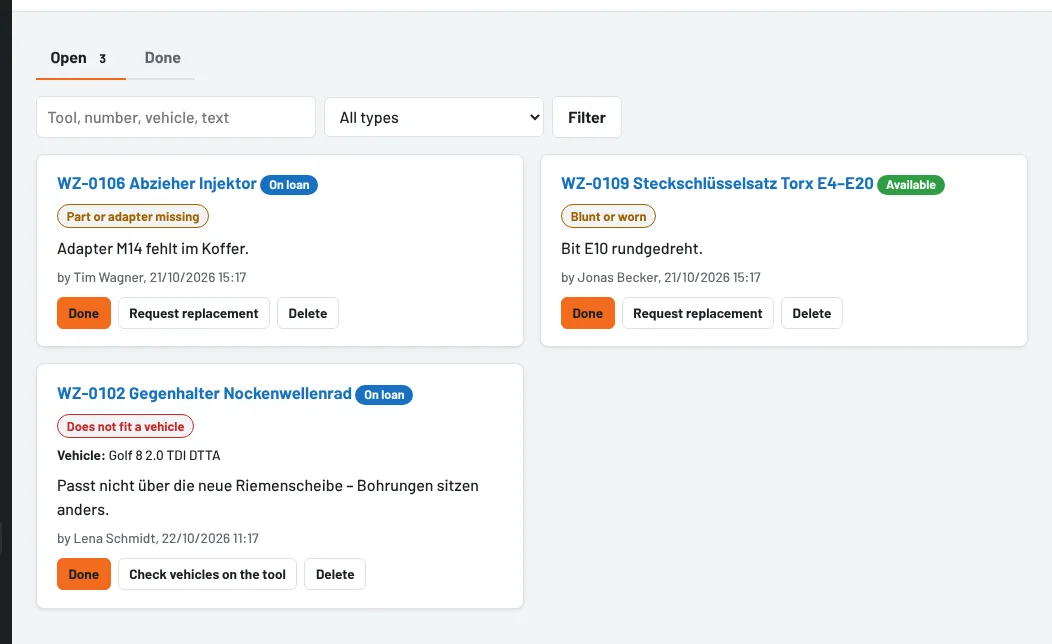Screen dimensions: 1052x644
Task: Click the On loan badge on WZ-0106
Action: [x=289, y=184]
